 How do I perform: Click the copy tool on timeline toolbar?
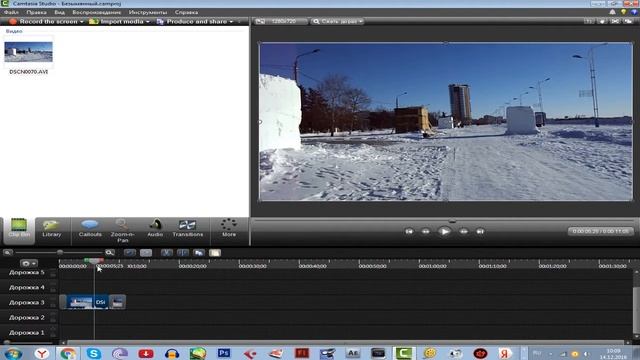click(x=199, y=253)
